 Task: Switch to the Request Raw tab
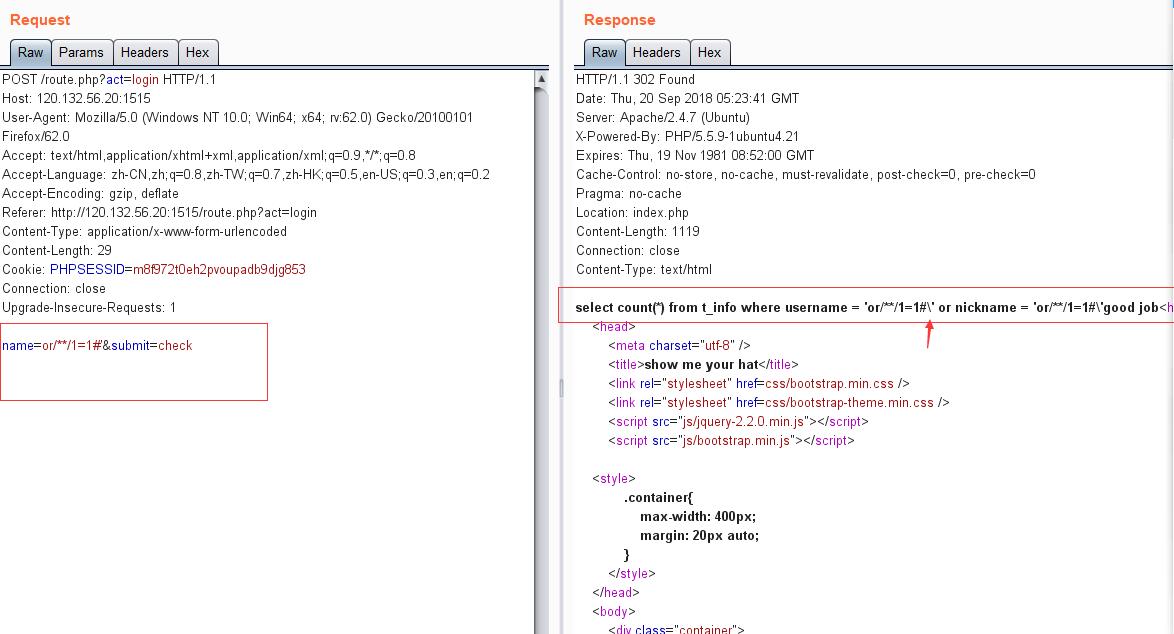point(31,52)
